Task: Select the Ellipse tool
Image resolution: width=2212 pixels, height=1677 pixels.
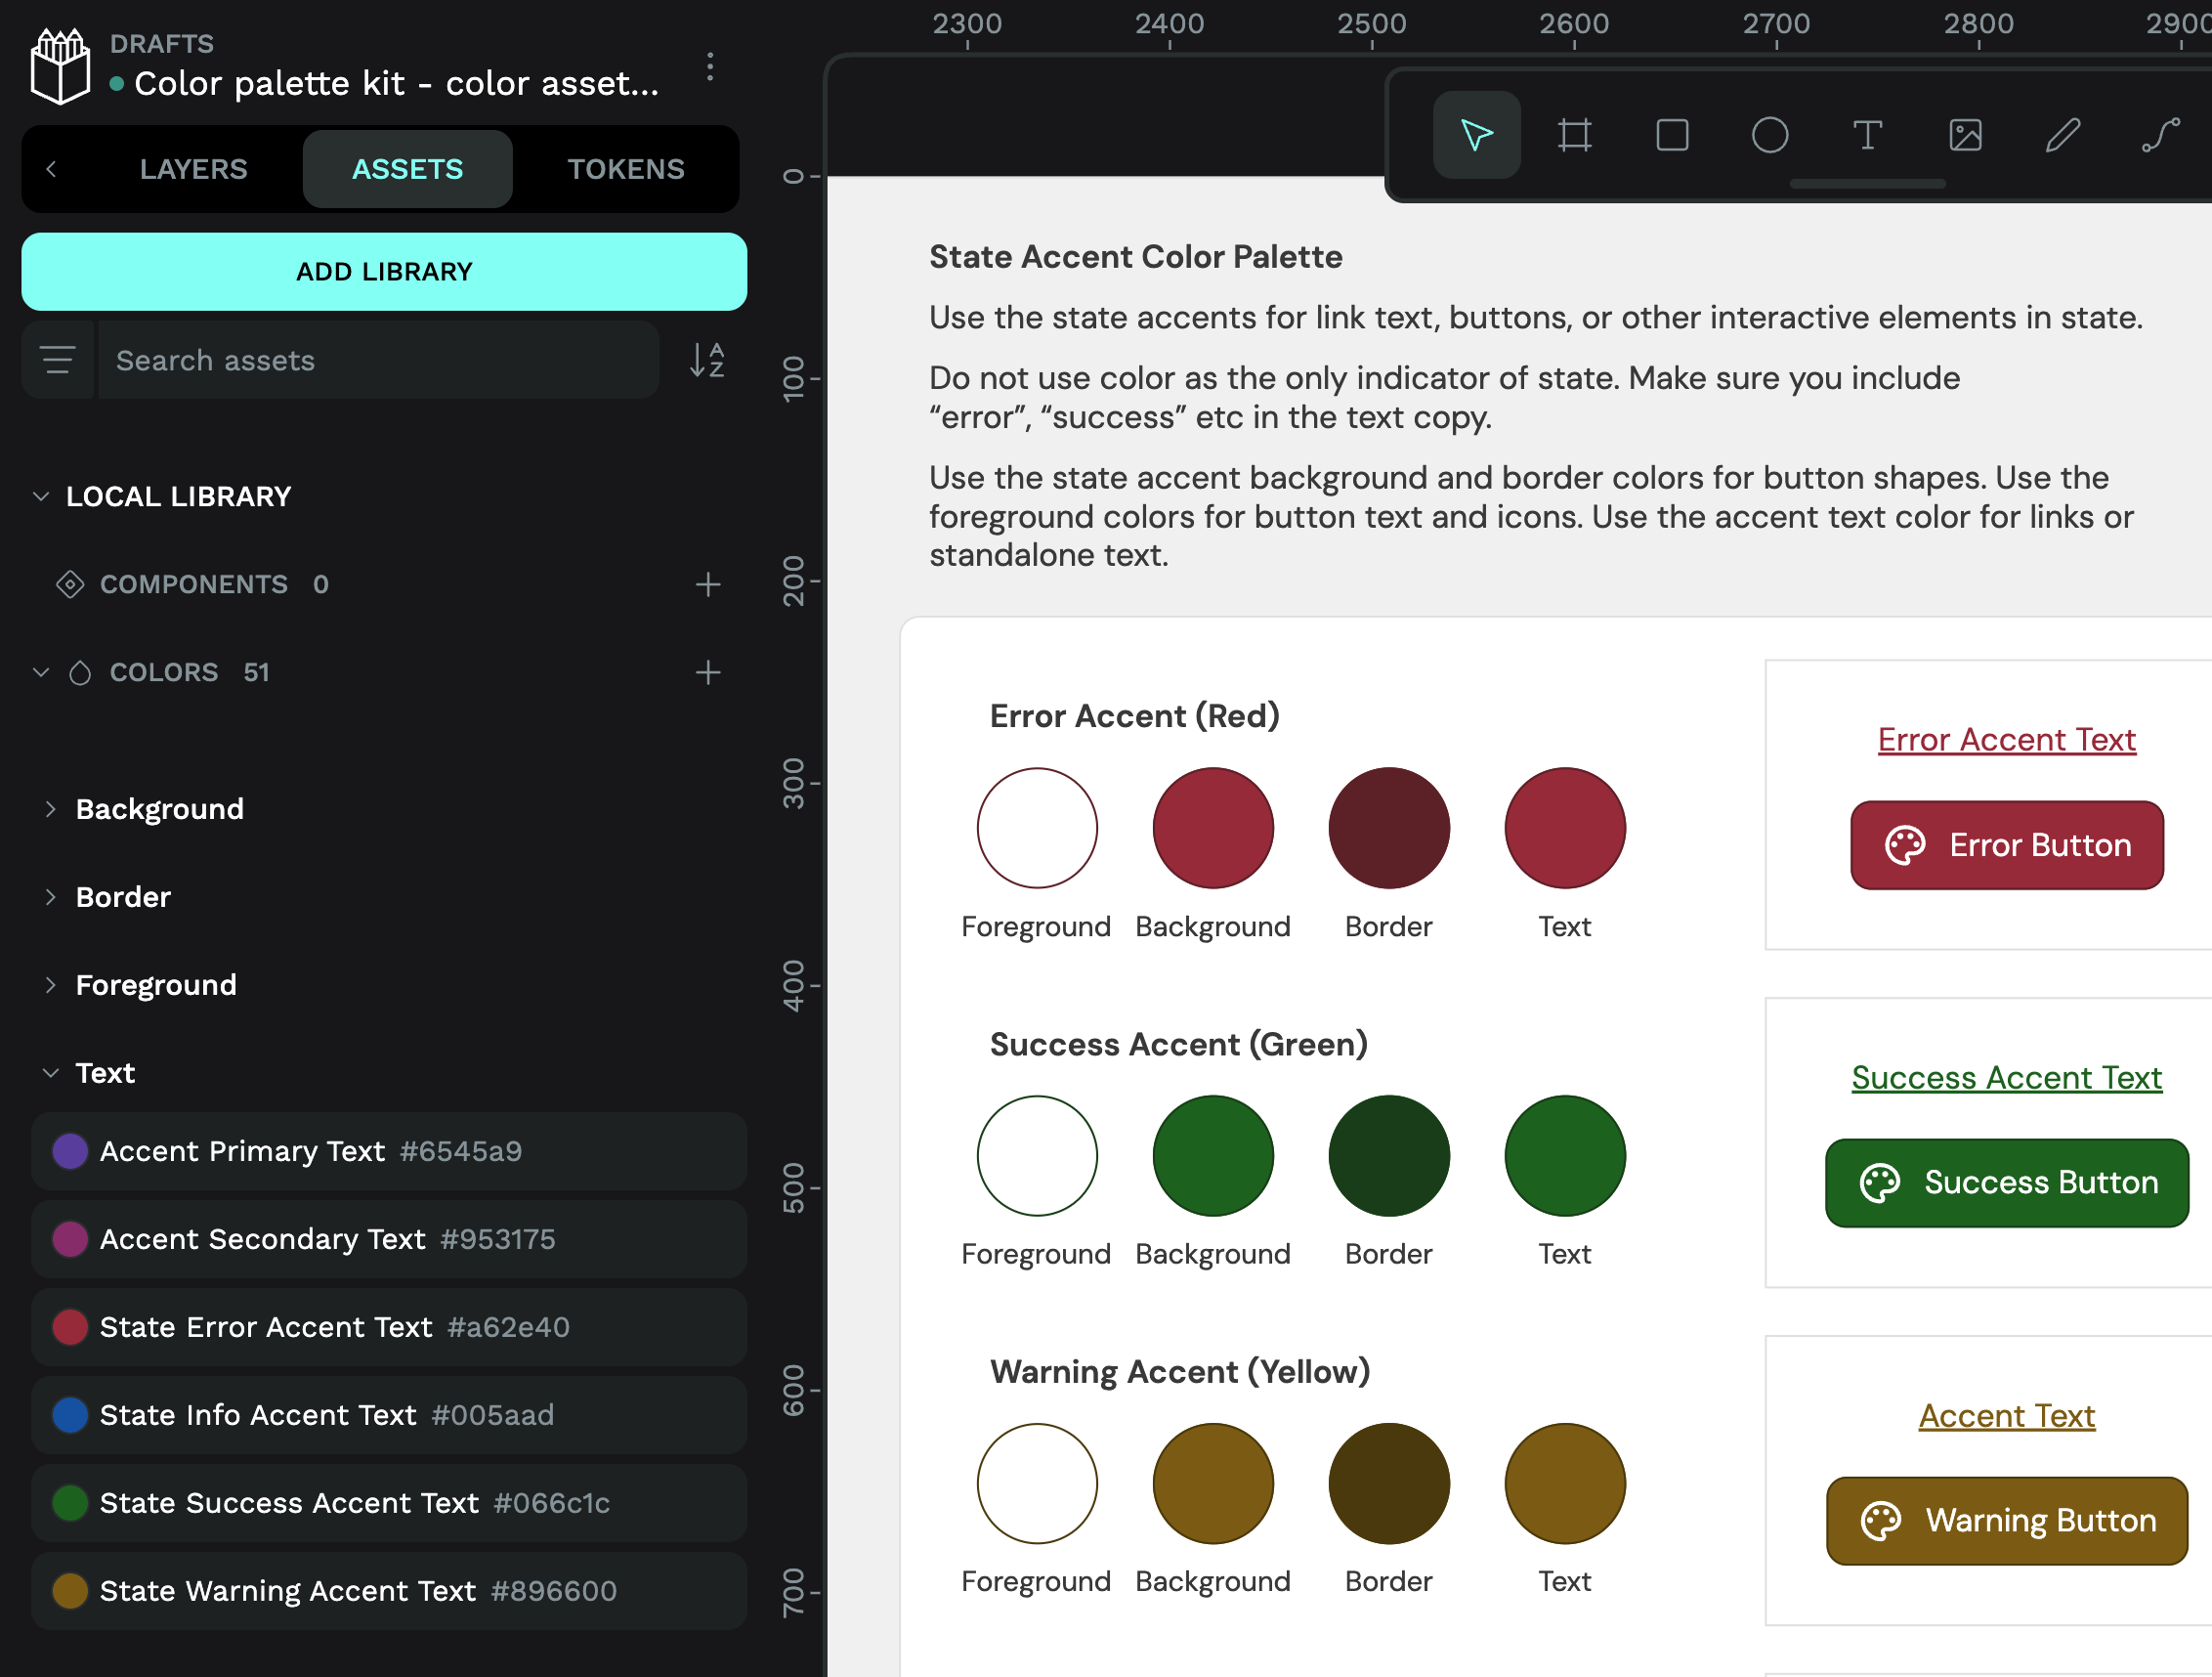Action: 1769,135
